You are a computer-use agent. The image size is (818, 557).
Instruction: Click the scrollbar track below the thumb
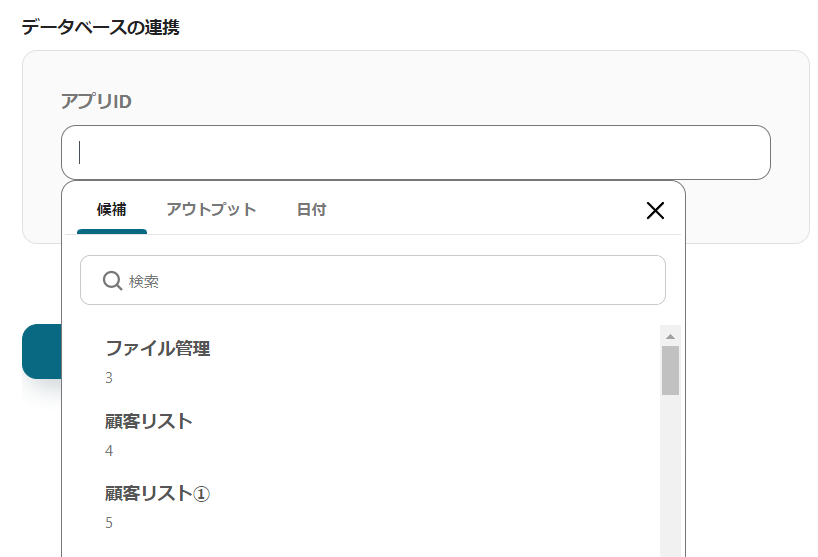(x=670, y=470)
